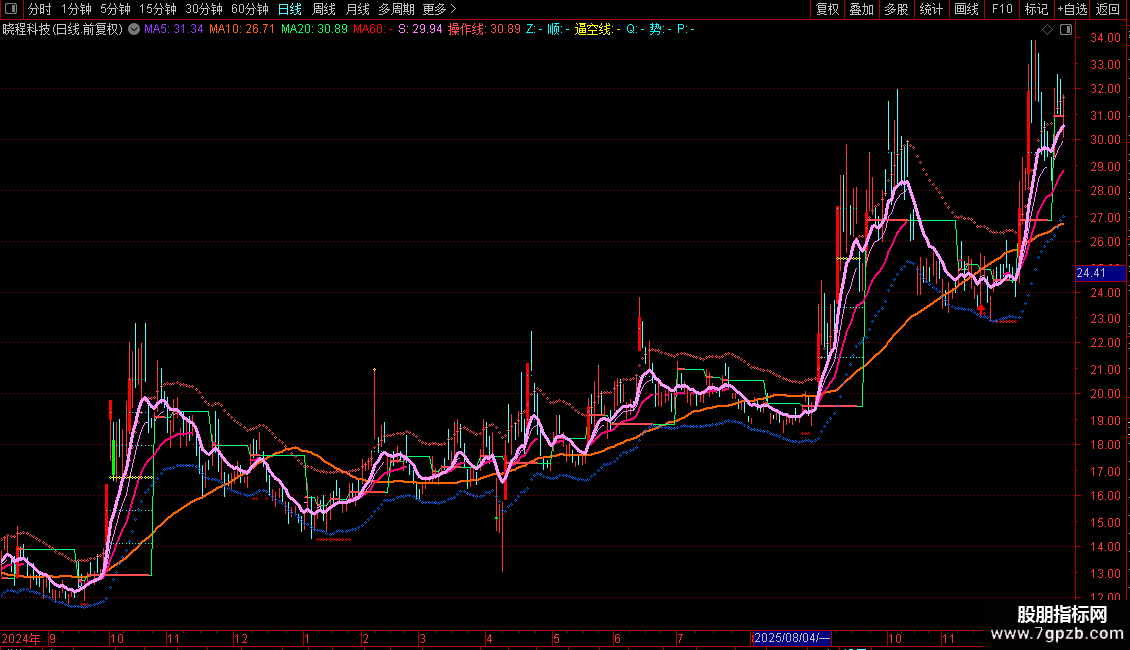Click the diamond icon near price axis

[x=1047, y=30]
